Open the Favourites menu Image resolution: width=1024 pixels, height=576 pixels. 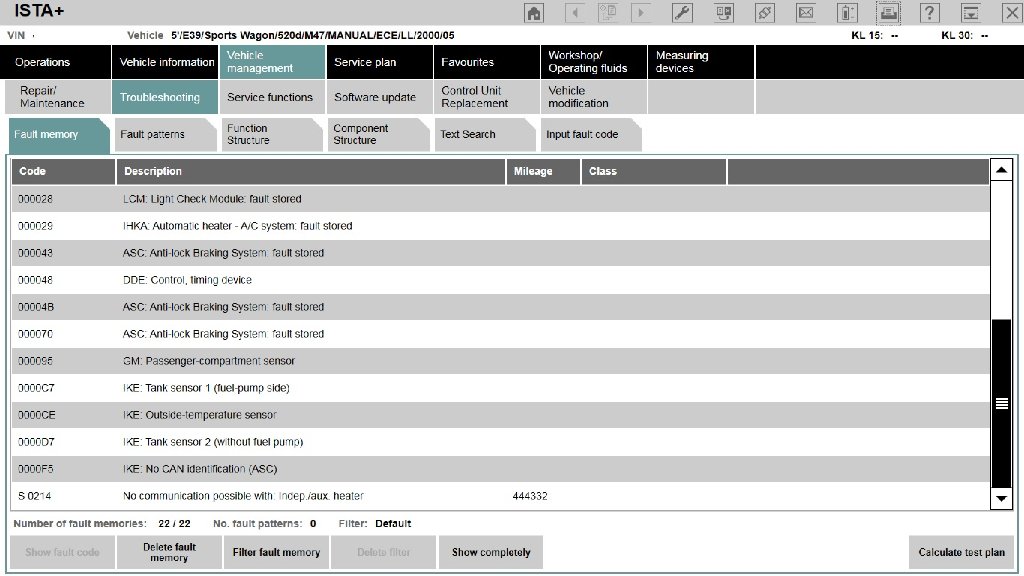[x=487, y=62]
